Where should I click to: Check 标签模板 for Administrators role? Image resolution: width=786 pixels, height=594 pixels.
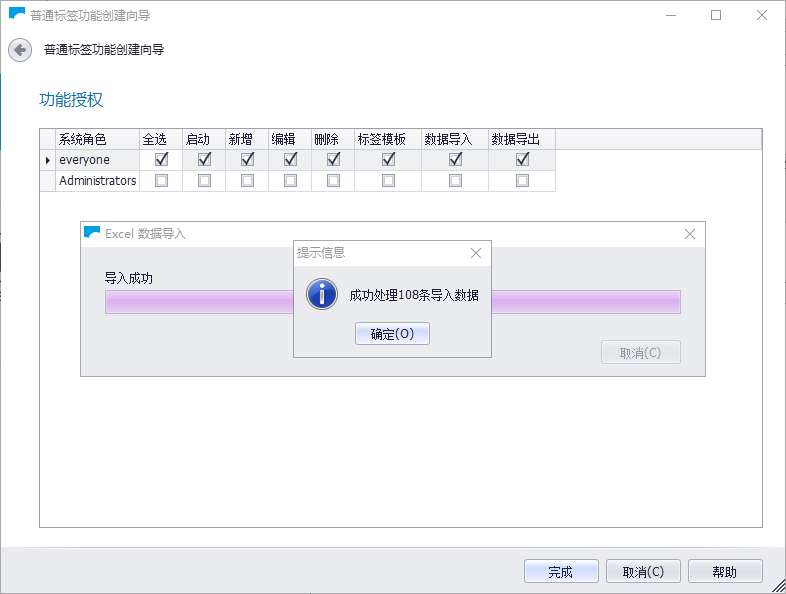(x=388, y=181)
